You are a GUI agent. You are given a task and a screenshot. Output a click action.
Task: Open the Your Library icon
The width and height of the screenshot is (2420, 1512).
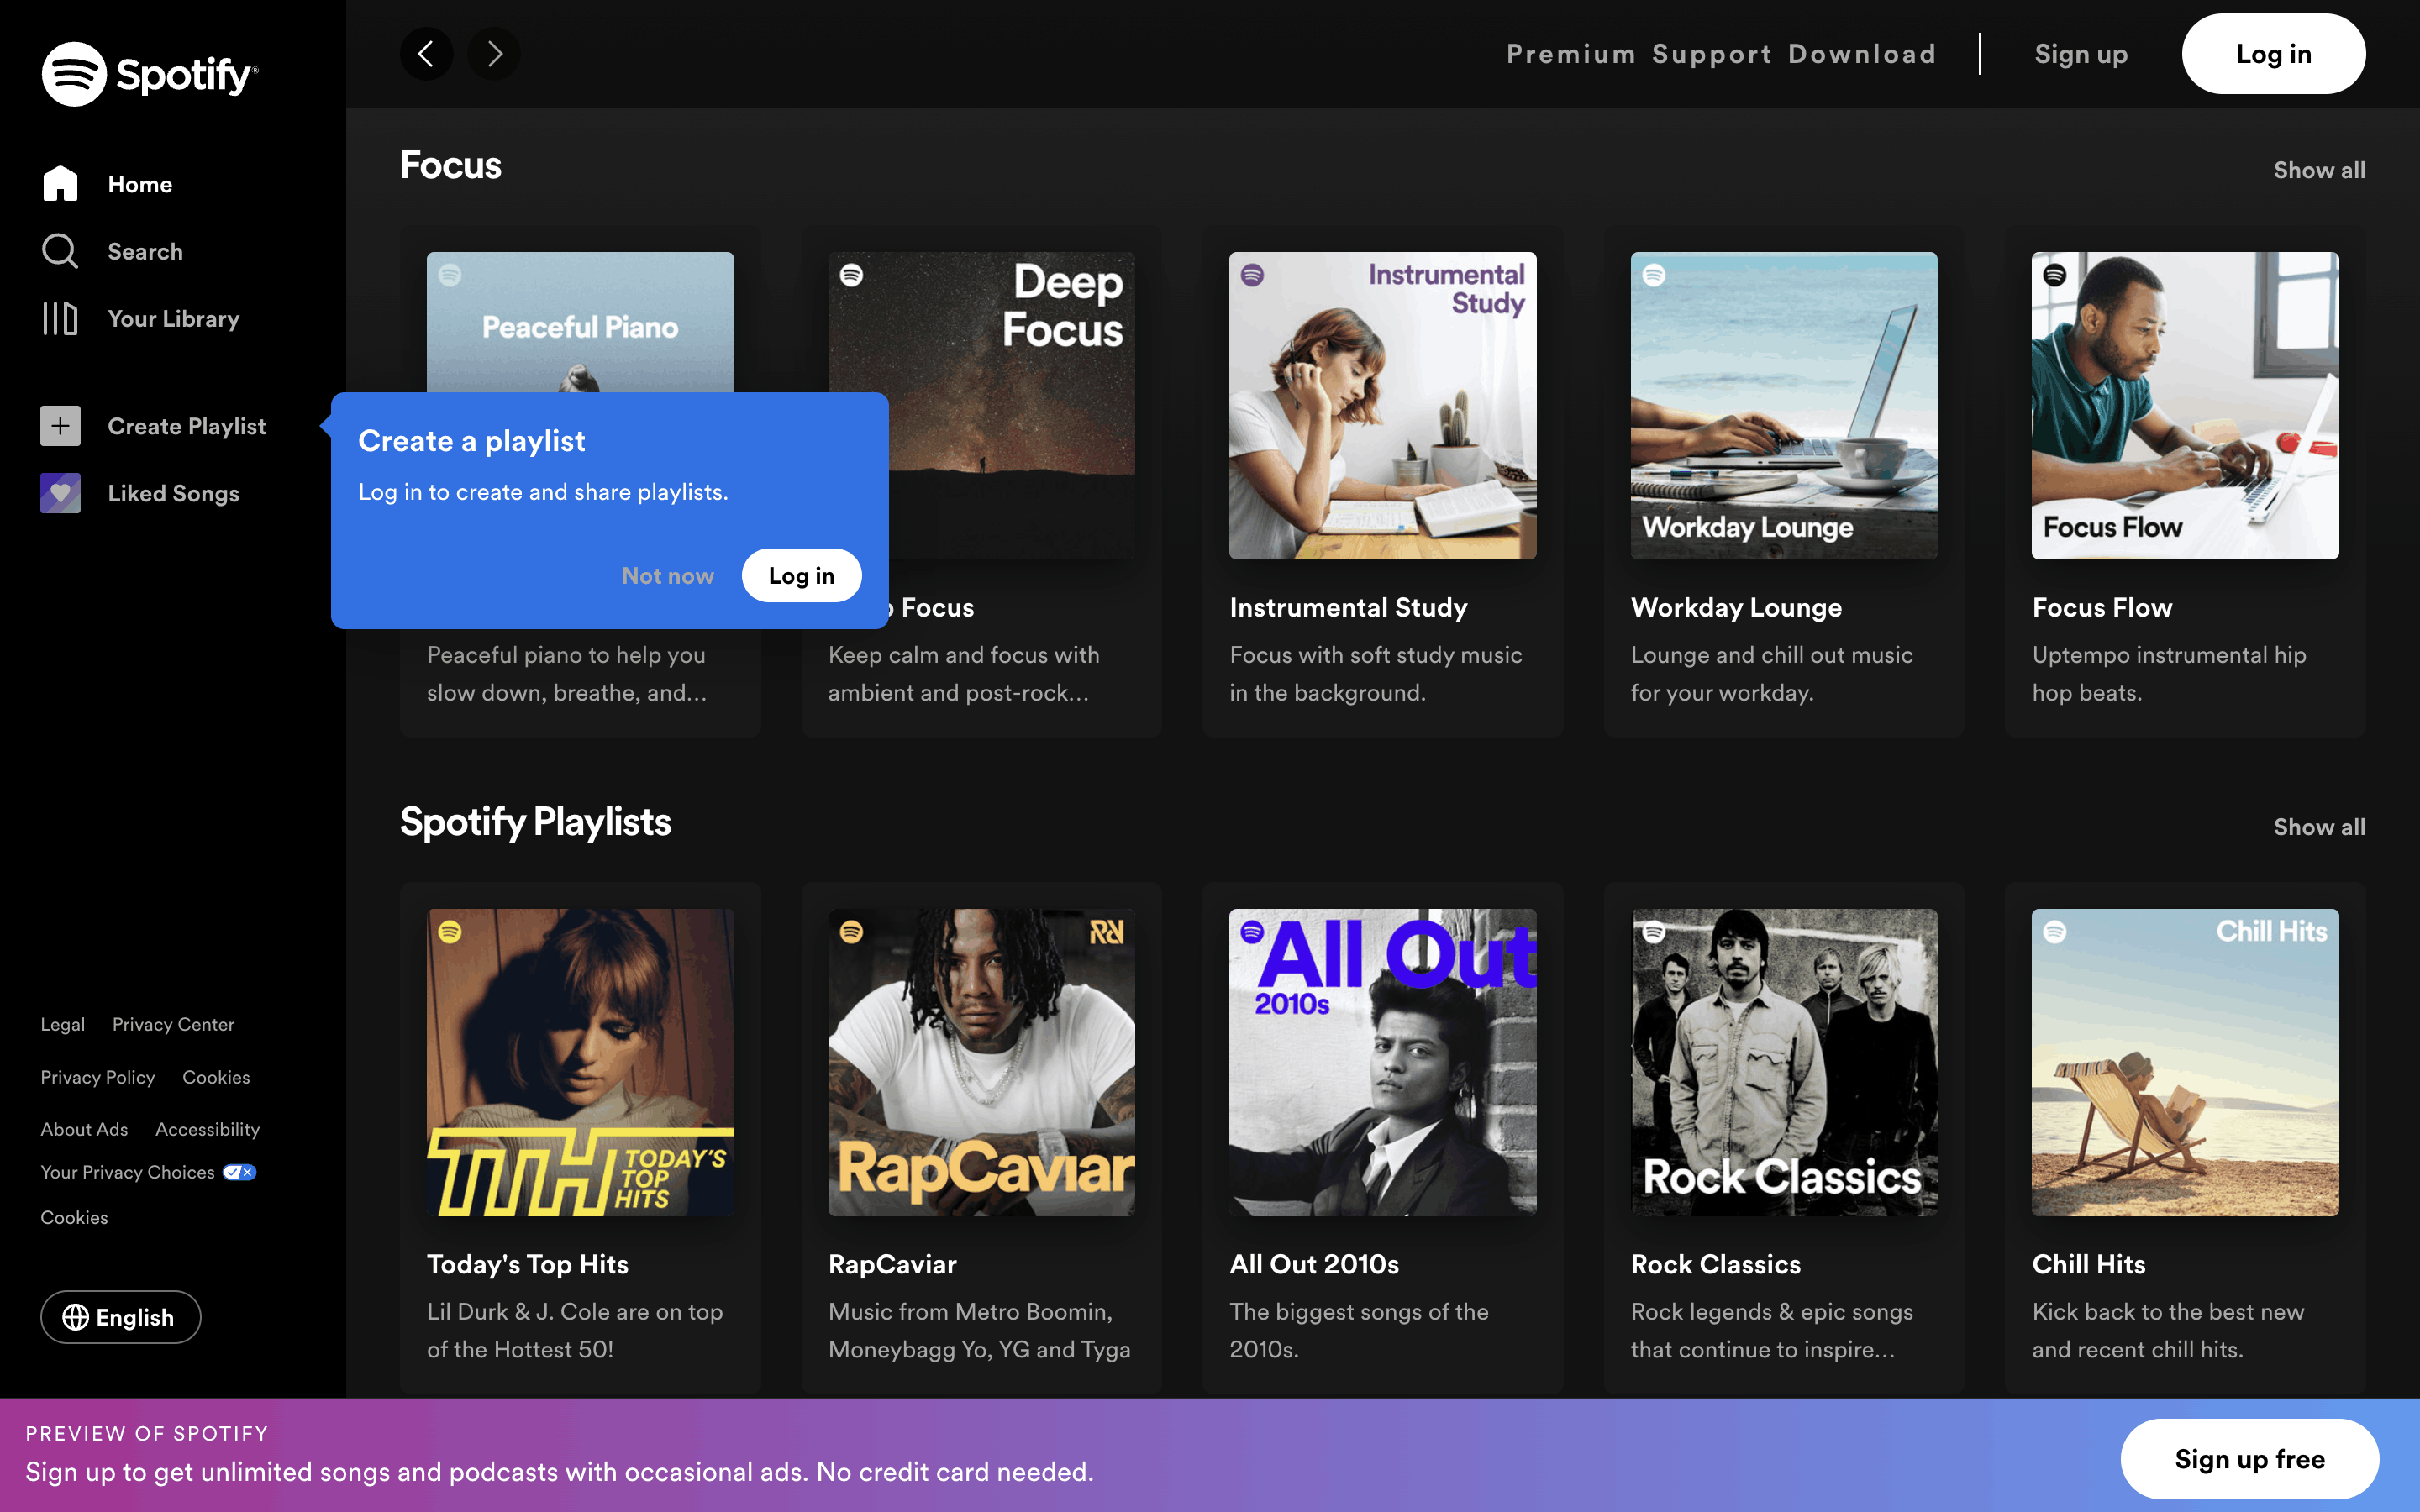(x=60, y=318)
